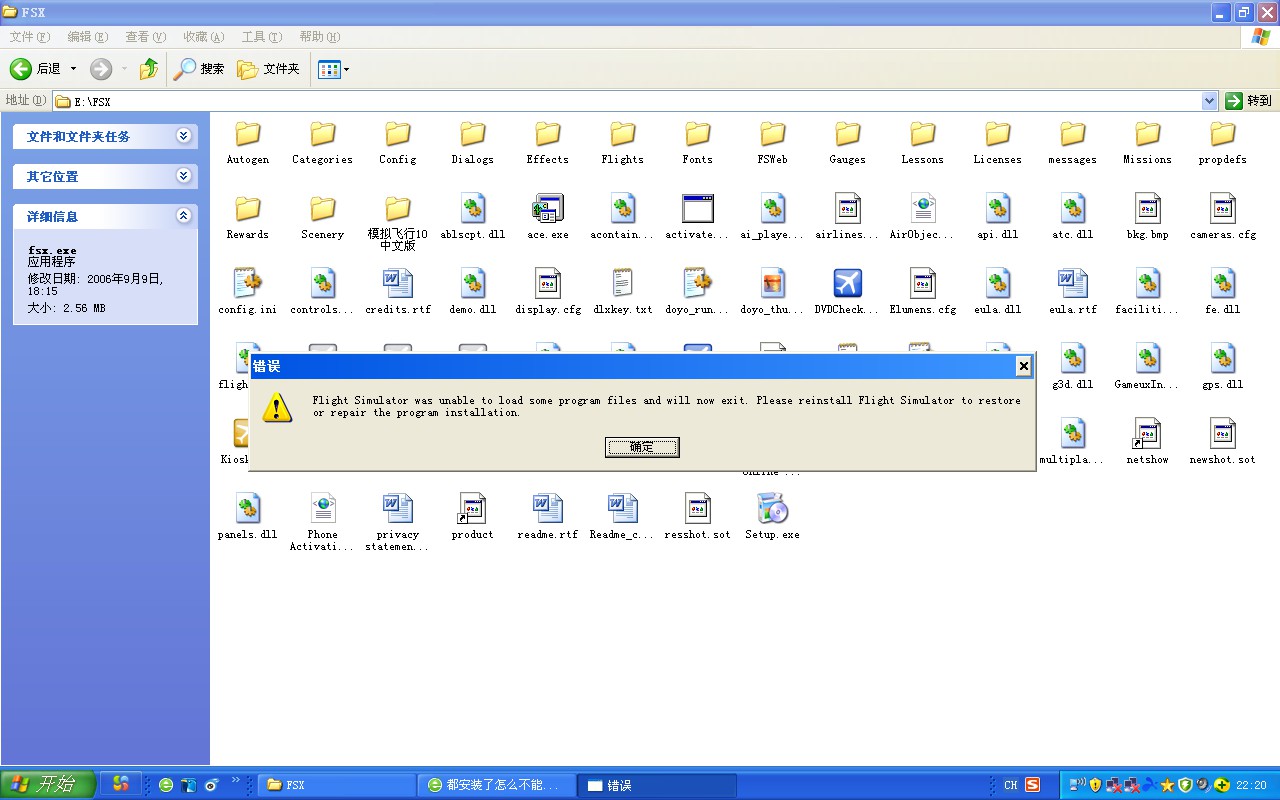
Task: Select the Phone Activation file
Action: tap(322, 523)
